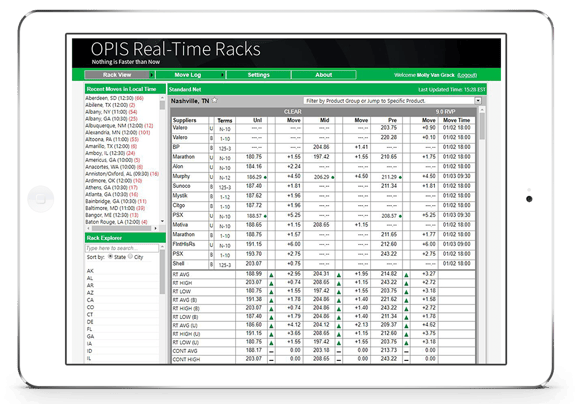Click Recent Moves horizontal scroll right arrow
The width and height of the screenshot is (575, 404).
pyautogui.click(x=155, y=228)
